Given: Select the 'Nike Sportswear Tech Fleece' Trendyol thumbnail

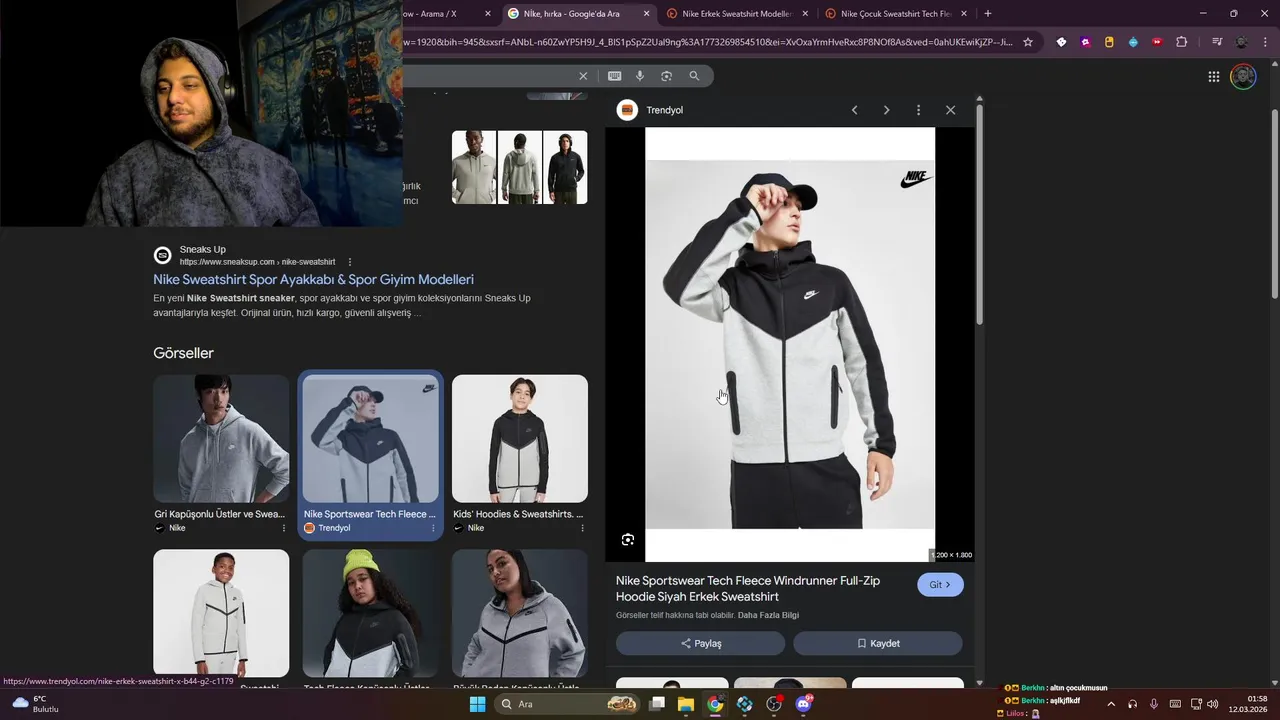Looking at the screenshot, I should tap(370, 439).
